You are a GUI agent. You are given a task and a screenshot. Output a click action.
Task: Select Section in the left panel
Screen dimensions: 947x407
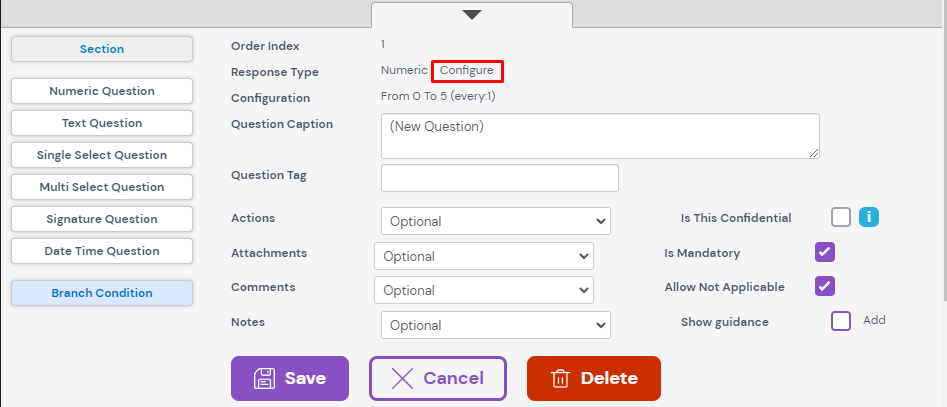[x=102, y=49]
